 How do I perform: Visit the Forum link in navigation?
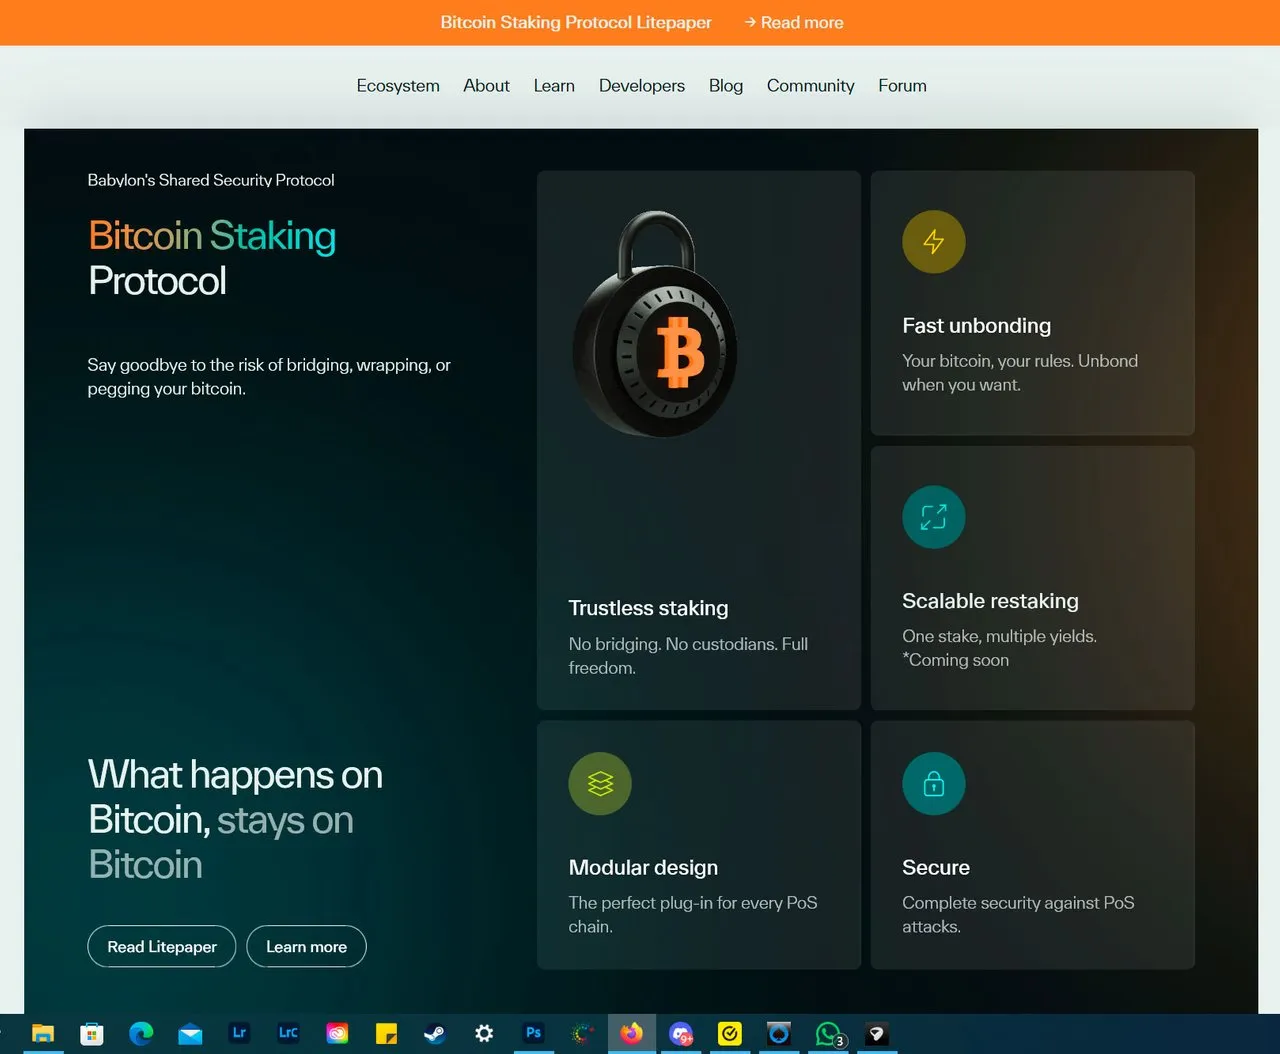pyautogui.click(x=902, y=86)
